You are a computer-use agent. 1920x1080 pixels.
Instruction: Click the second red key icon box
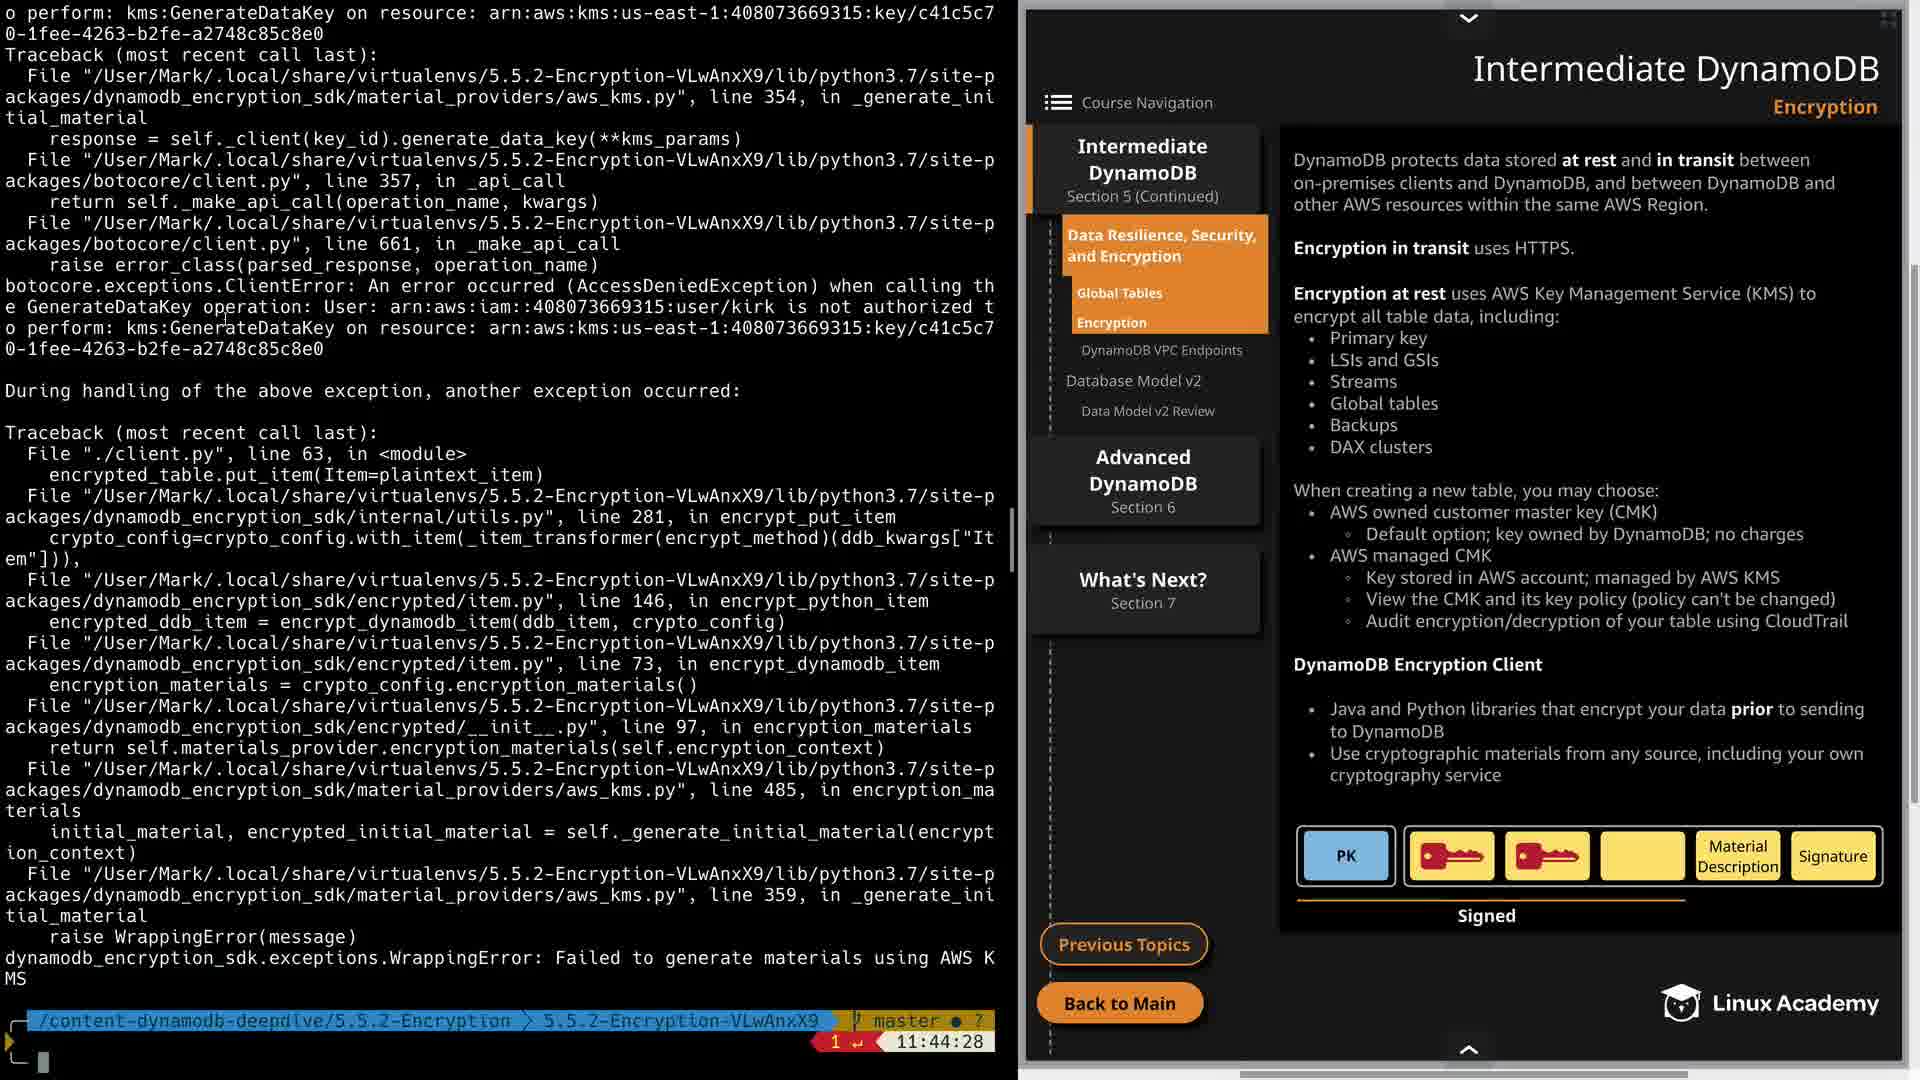point(1546,856)
